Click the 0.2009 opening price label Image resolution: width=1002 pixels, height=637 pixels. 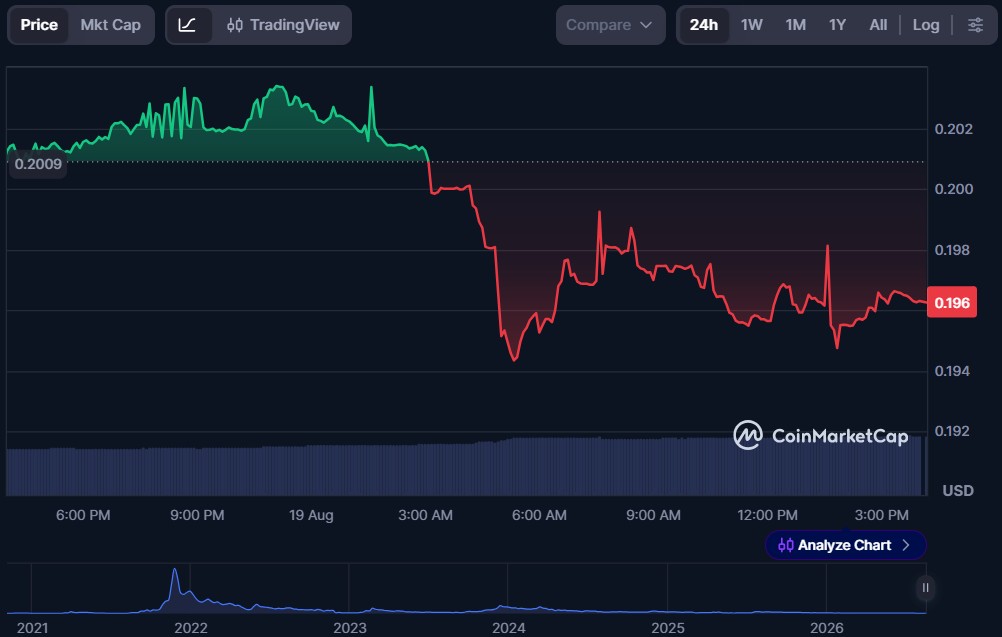[38, 164]
